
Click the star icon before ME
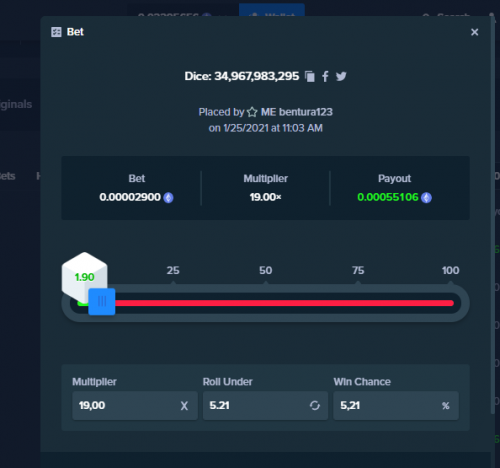click(x=252, y=112)
